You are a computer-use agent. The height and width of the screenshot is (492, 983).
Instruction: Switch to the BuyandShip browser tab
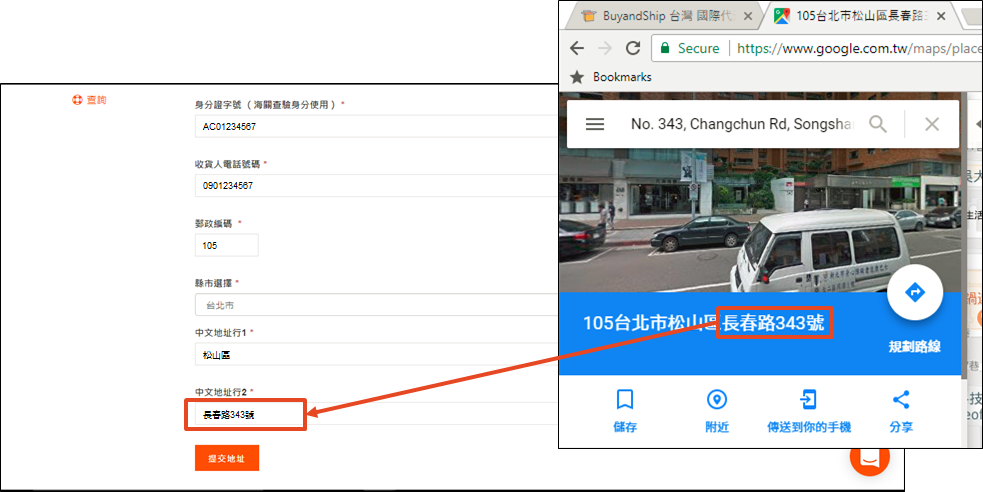(658, 16)
